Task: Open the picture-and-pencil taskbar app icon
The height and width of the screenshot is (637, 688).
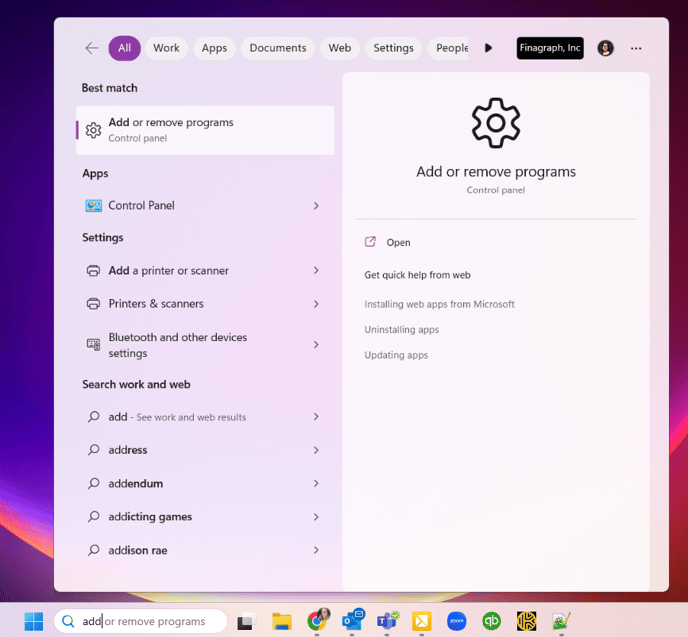Action: (561, 621)
